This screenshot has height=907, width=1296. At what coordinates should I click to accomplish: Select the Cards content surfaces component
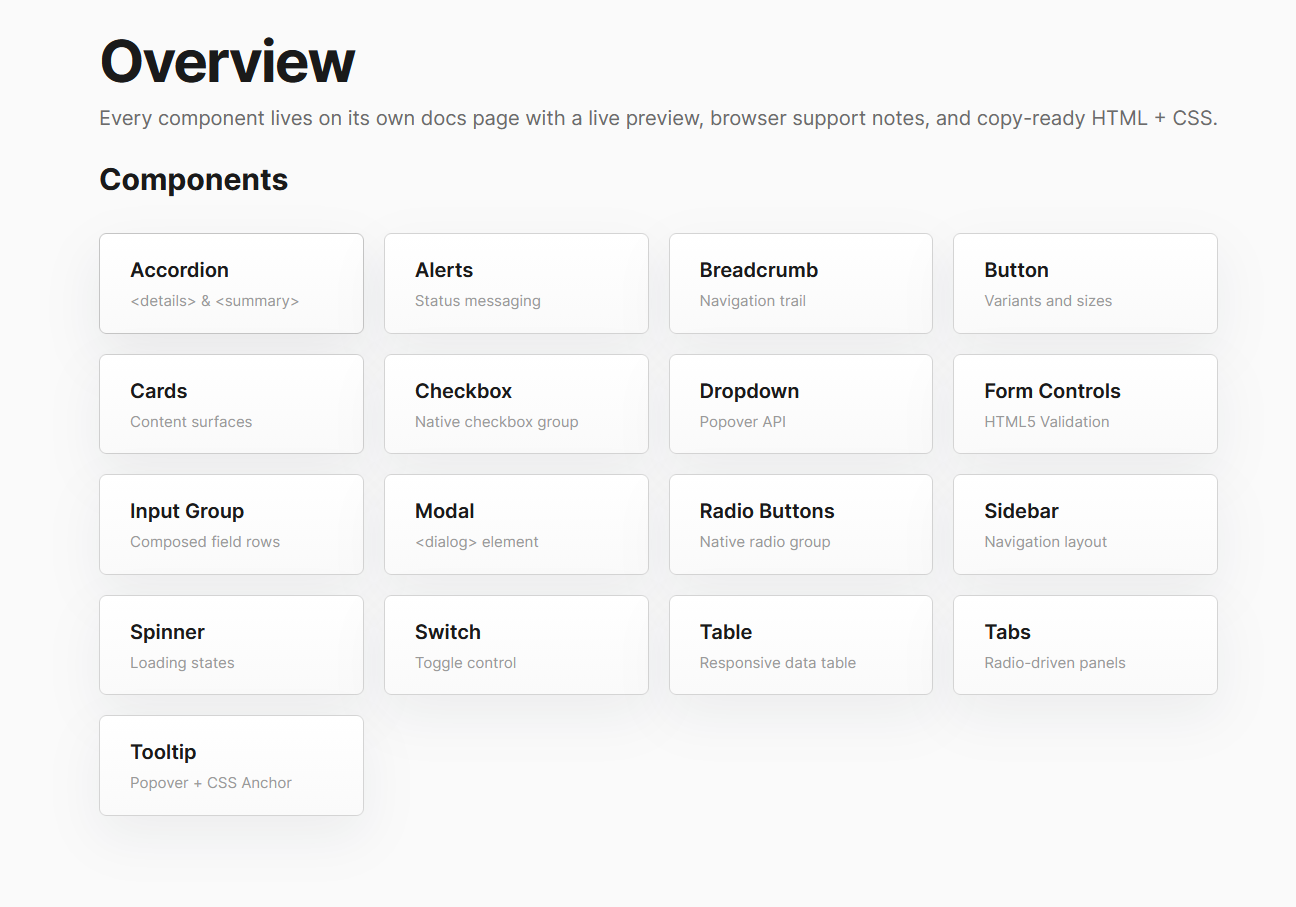tap(231, 404)
